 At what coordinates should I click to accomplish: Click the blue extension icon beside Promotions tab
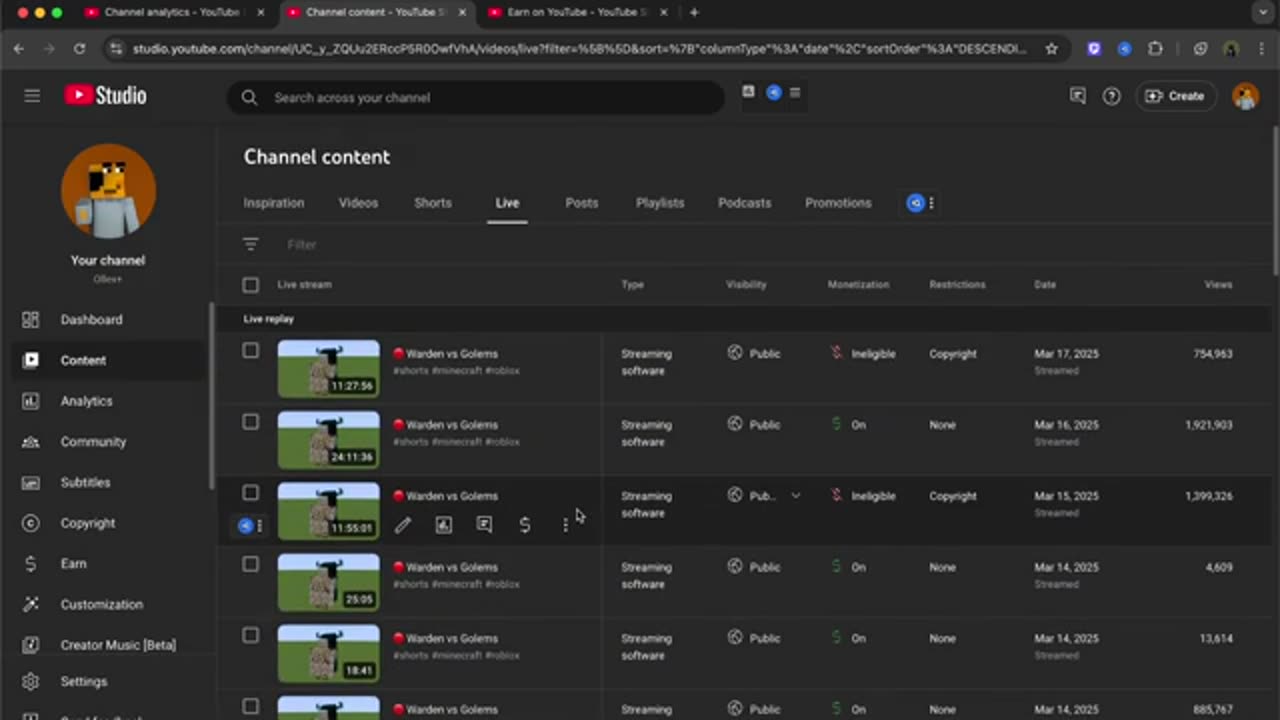click(x=915, y=203)
